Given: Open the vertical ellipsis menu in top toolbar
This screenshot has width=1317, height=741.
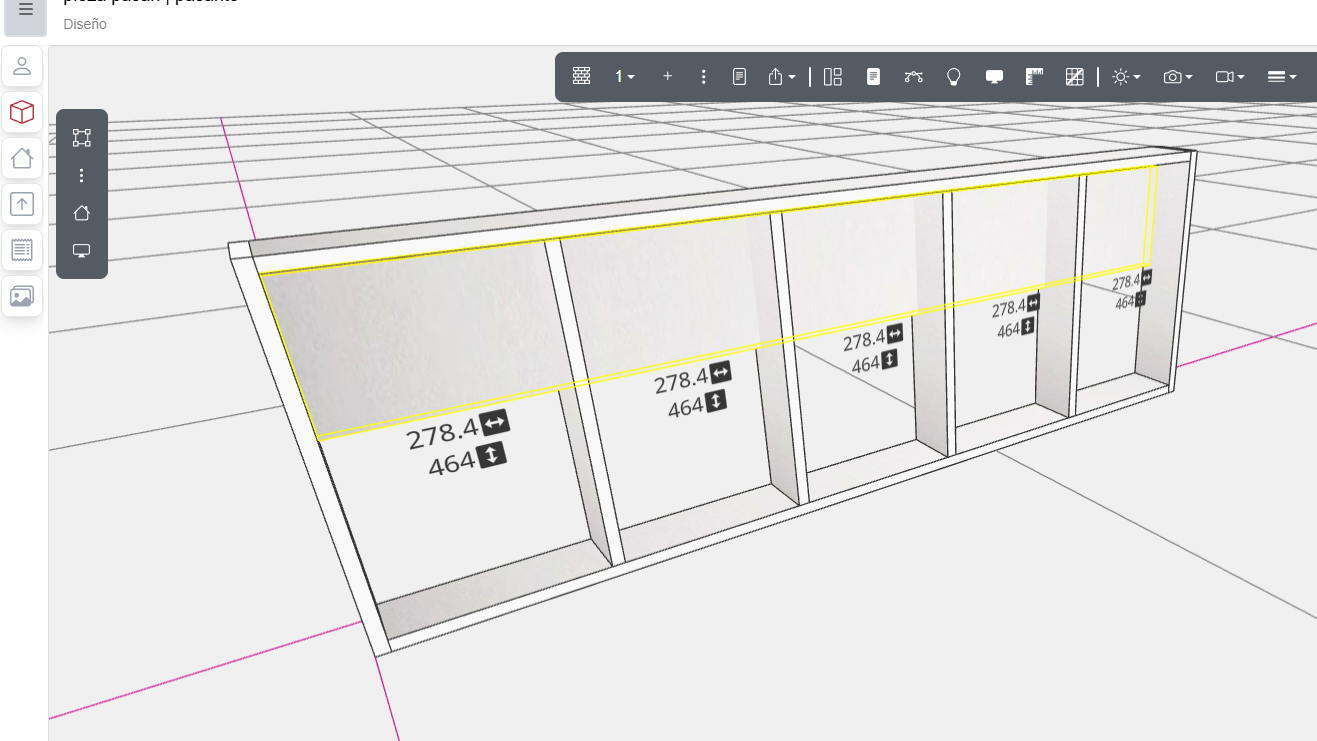Looking at the screenshot, I should click(704, 76).
